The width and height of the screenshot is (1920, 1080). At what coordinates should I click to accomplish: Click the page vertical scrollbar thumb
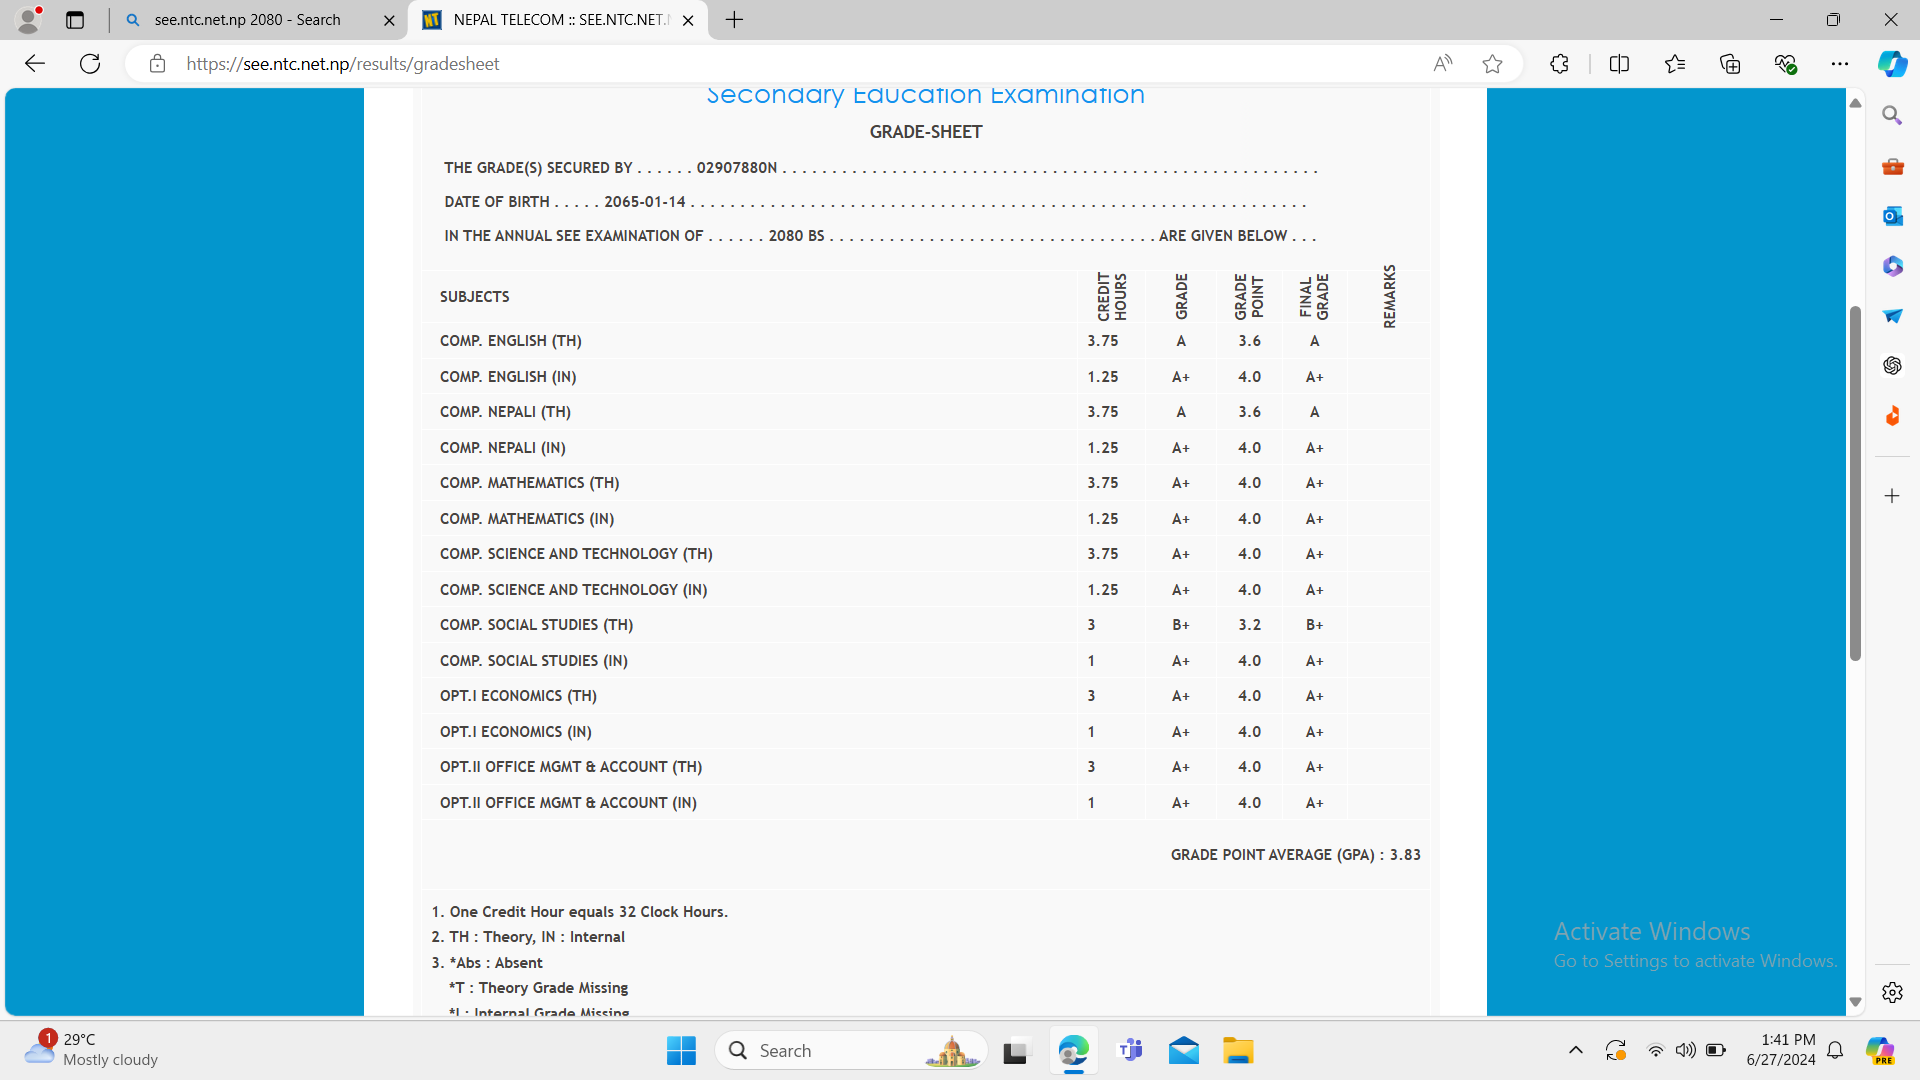[x=1855, y=483]
